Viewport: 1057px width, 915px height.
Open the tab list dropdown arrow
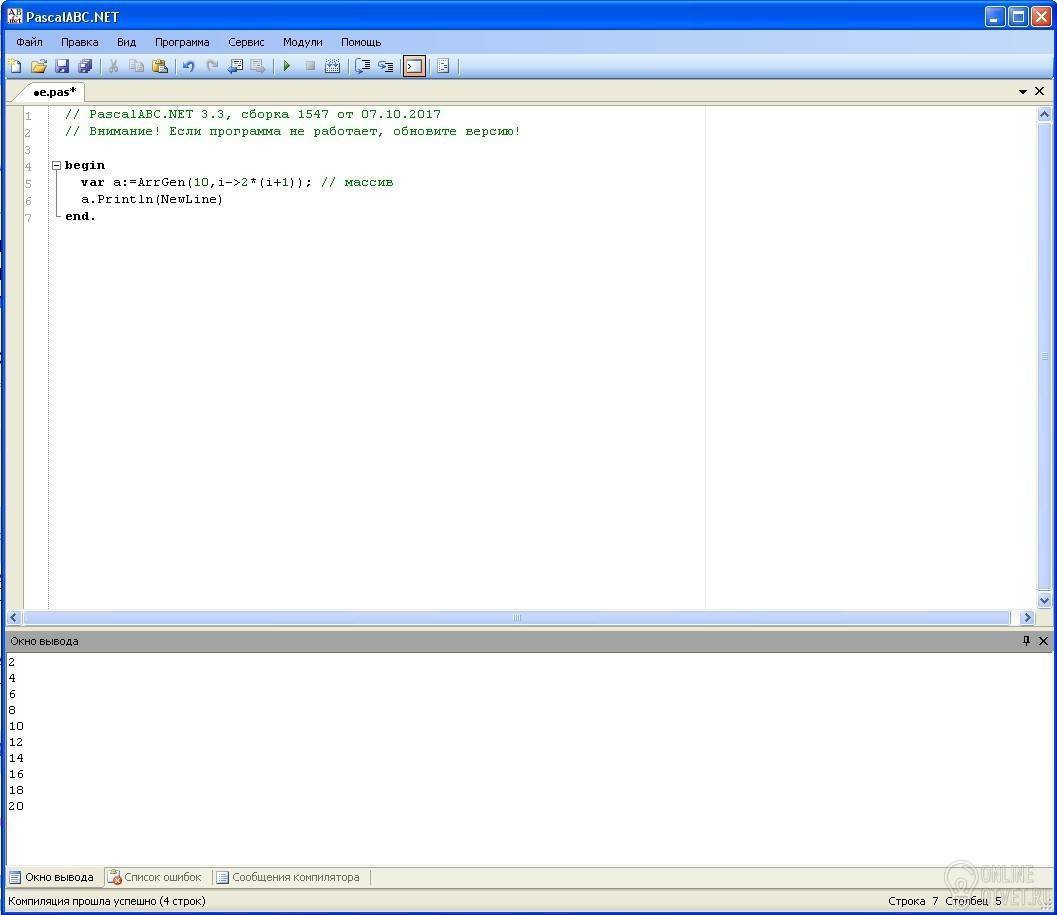1023,91
